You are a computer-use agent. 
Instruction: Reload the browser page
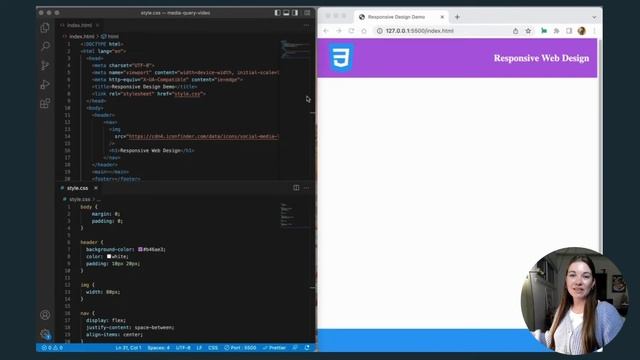coord(351,31)
